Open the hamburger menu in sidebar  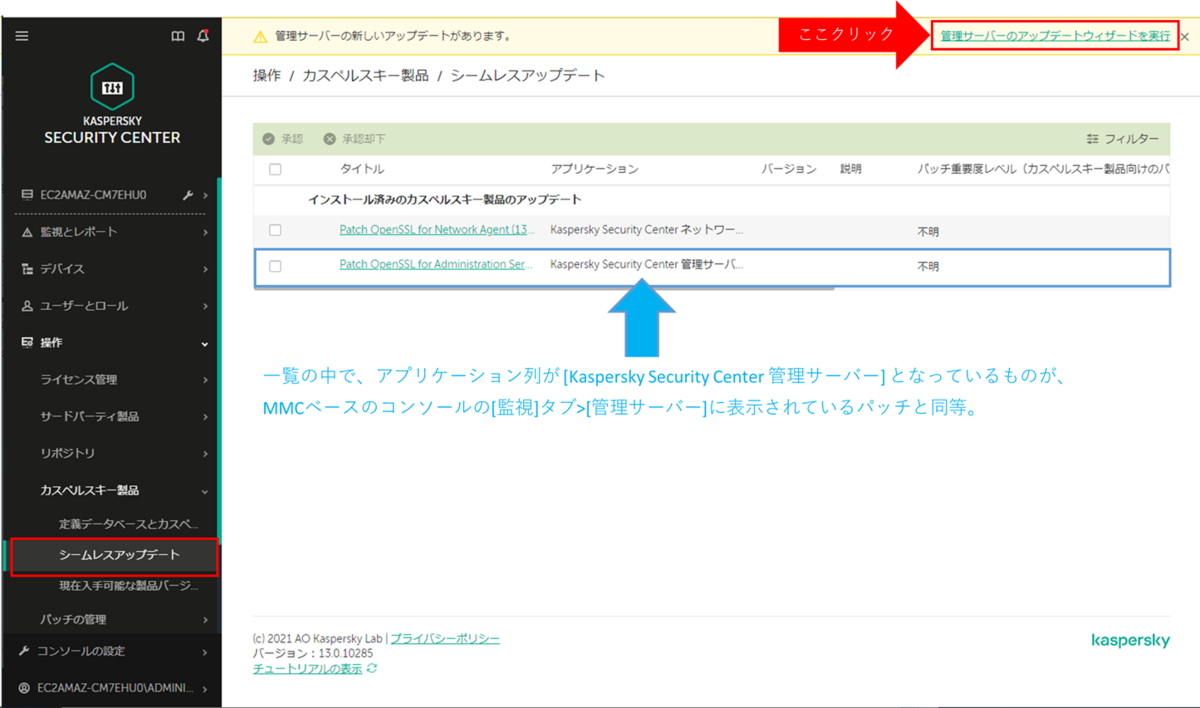point(22,36)
